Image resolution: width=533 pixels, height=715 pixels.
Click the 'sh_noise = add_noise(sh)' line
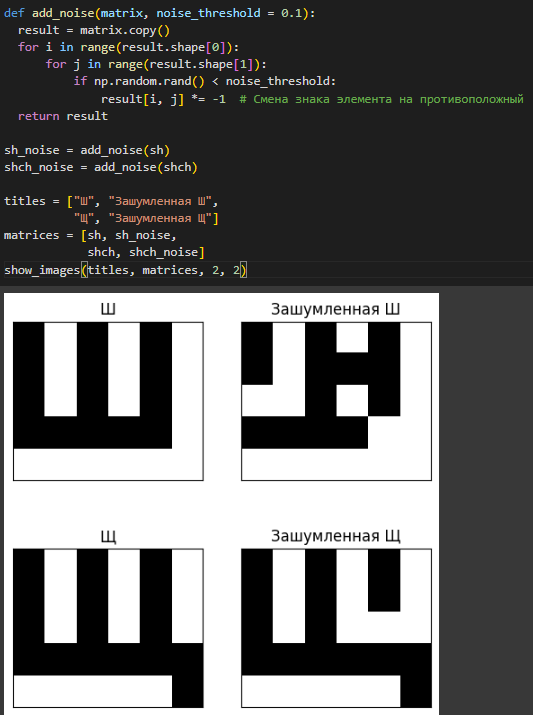tap(87, 150)
